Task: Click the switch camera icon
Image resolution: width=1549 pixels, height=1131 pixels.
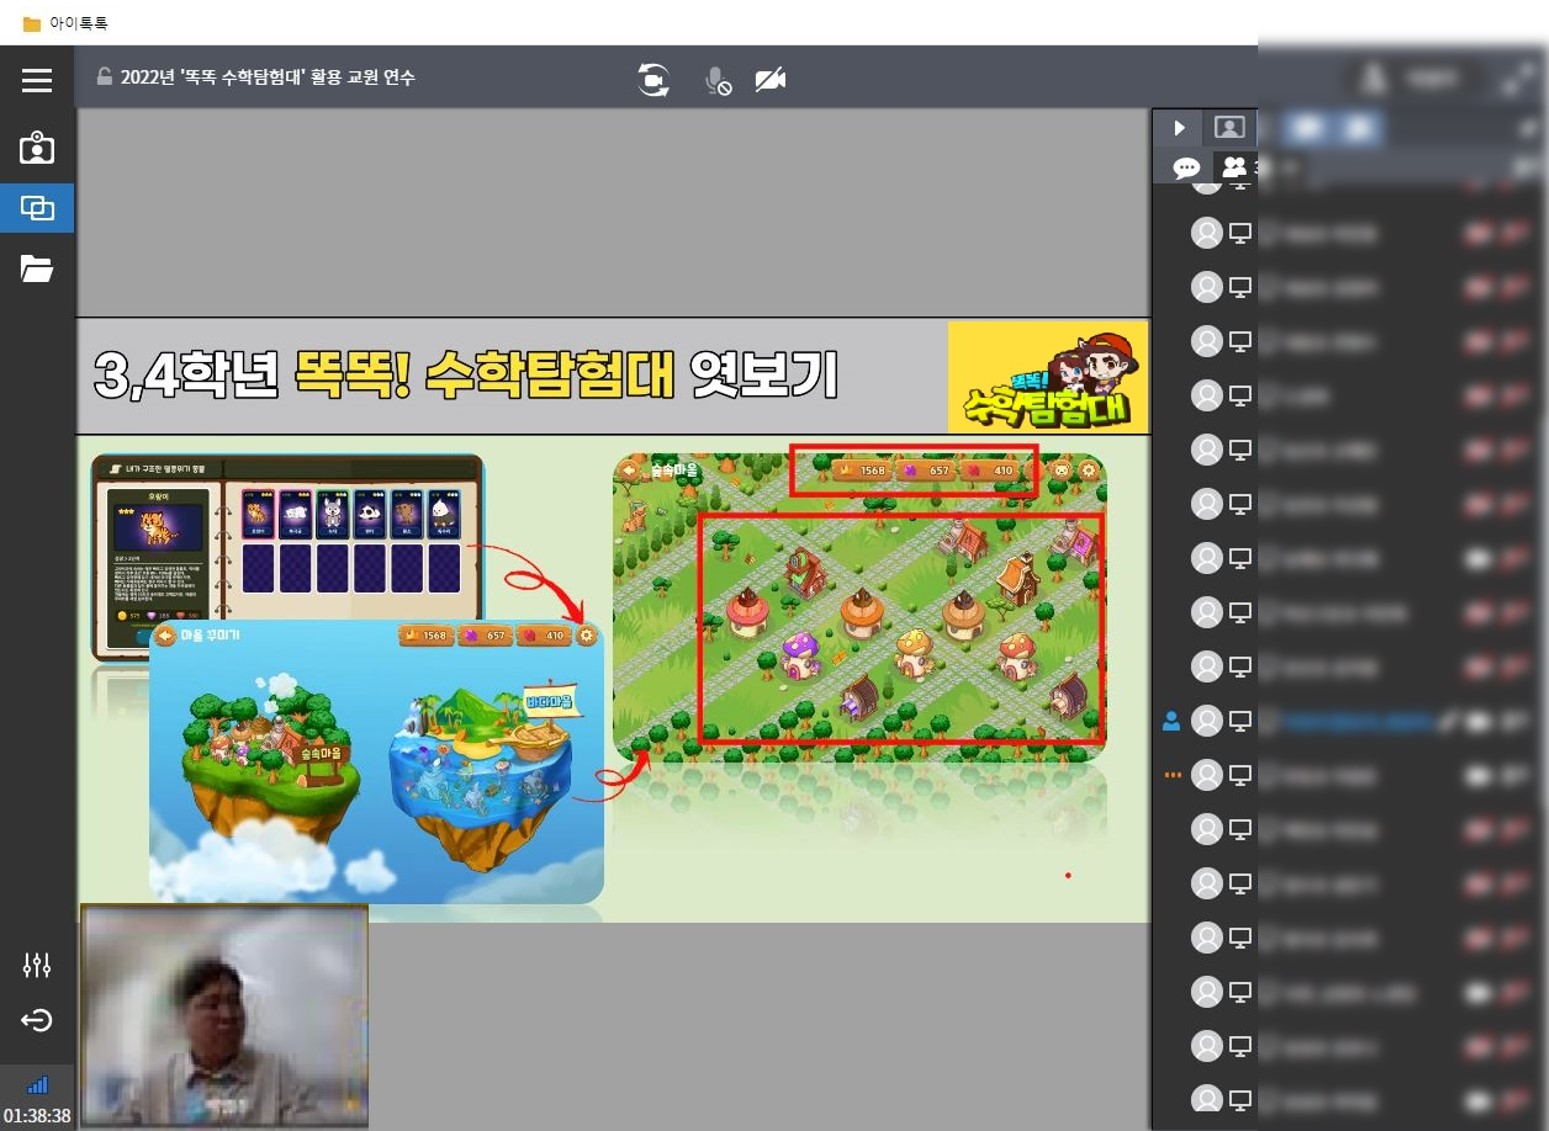Action: [653, 80]
